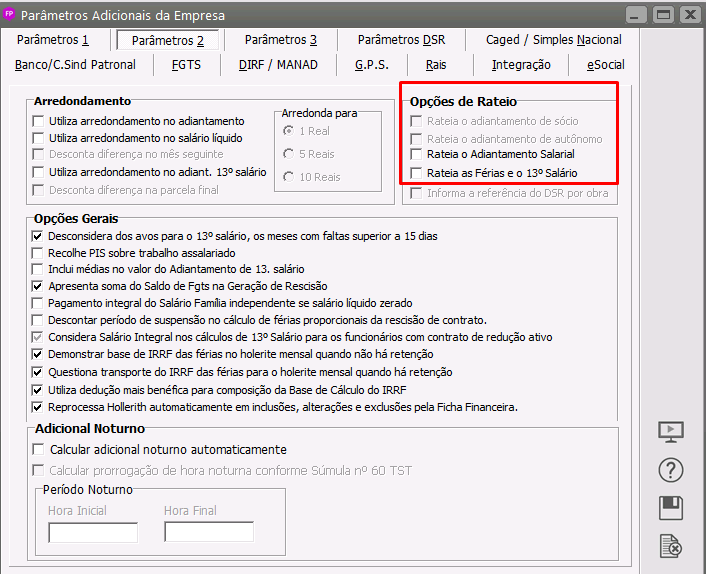Close the Parâmetros Adicionais da Empresa window
Screen dimensions: 706x574
(x=688, y=14)
